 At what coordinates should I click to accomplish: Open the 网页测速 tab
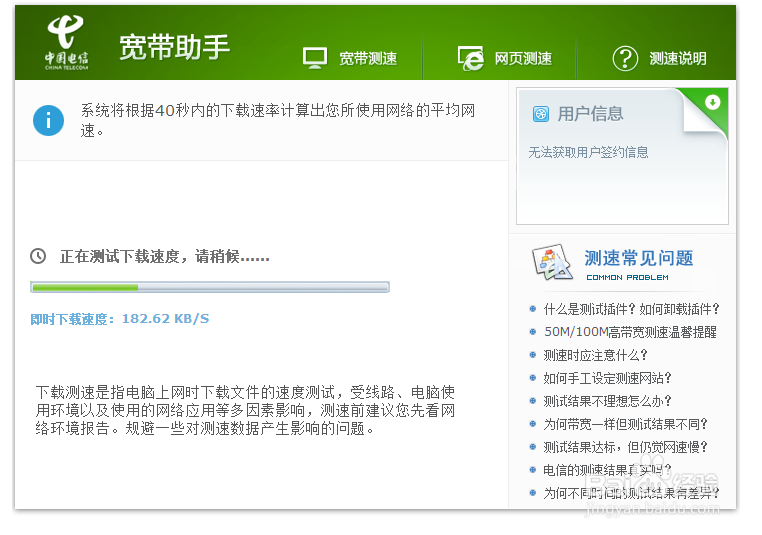point(523,59)
